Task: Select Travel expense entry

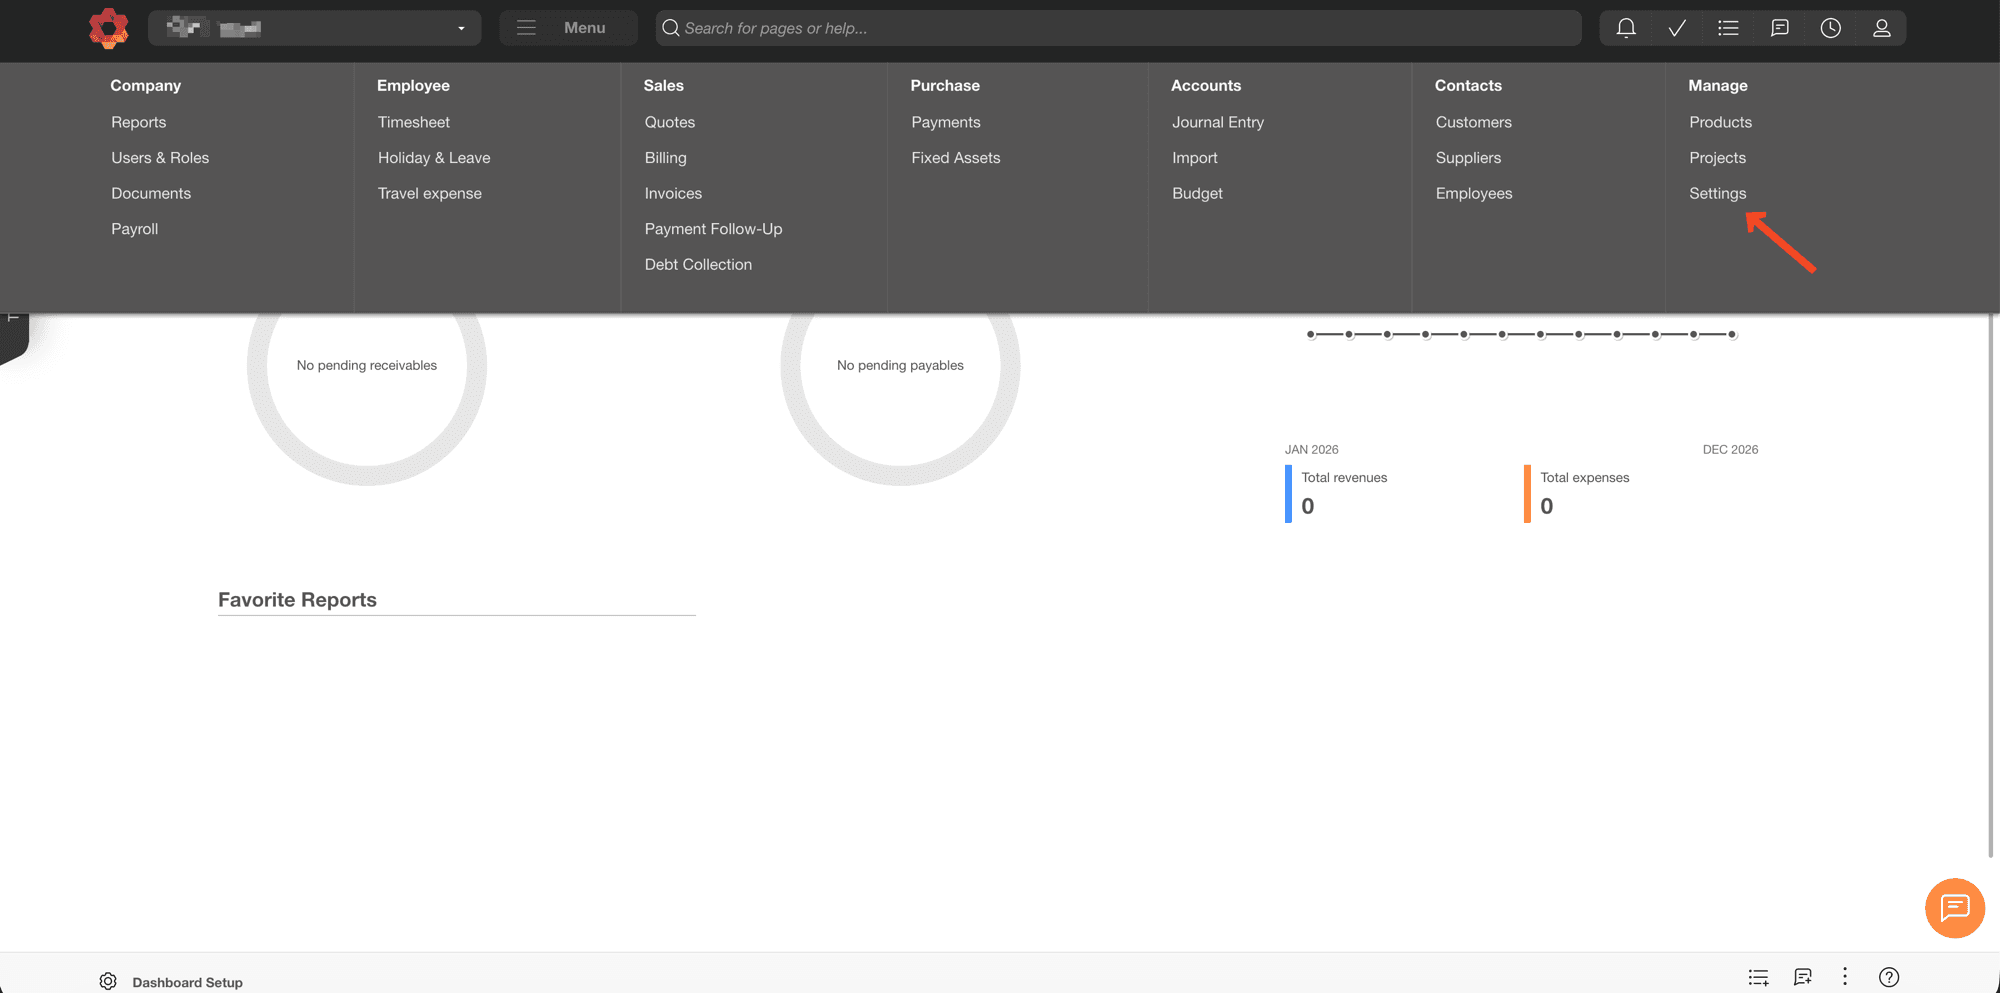Action: pos(430,193)
